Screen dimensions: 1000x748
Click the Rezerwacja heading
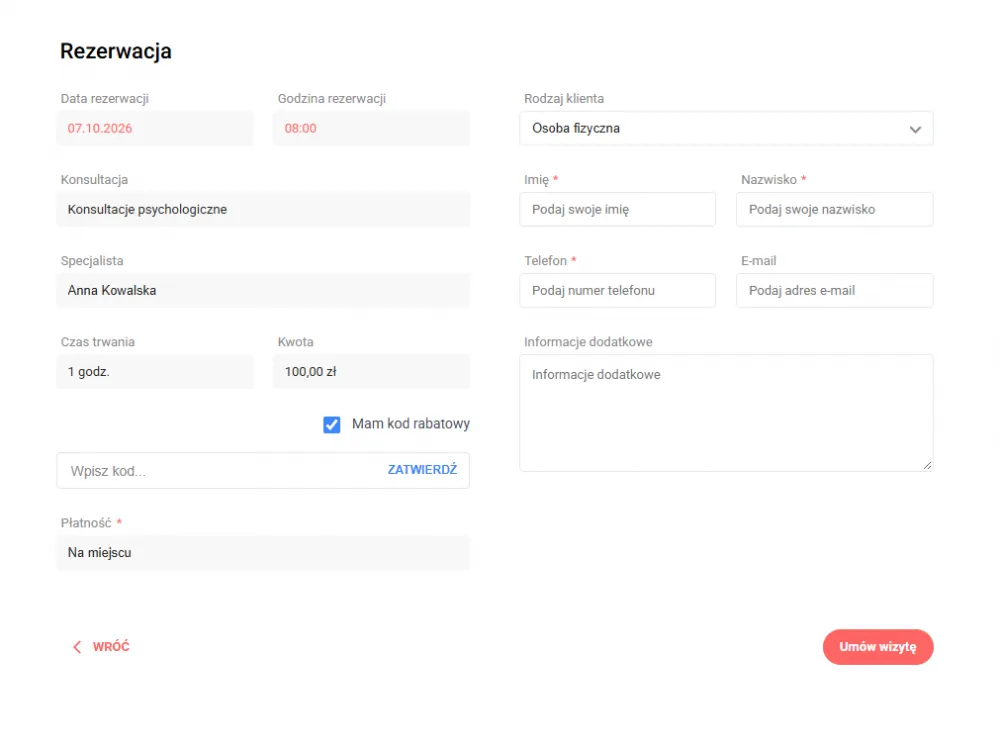coord(115,51)
